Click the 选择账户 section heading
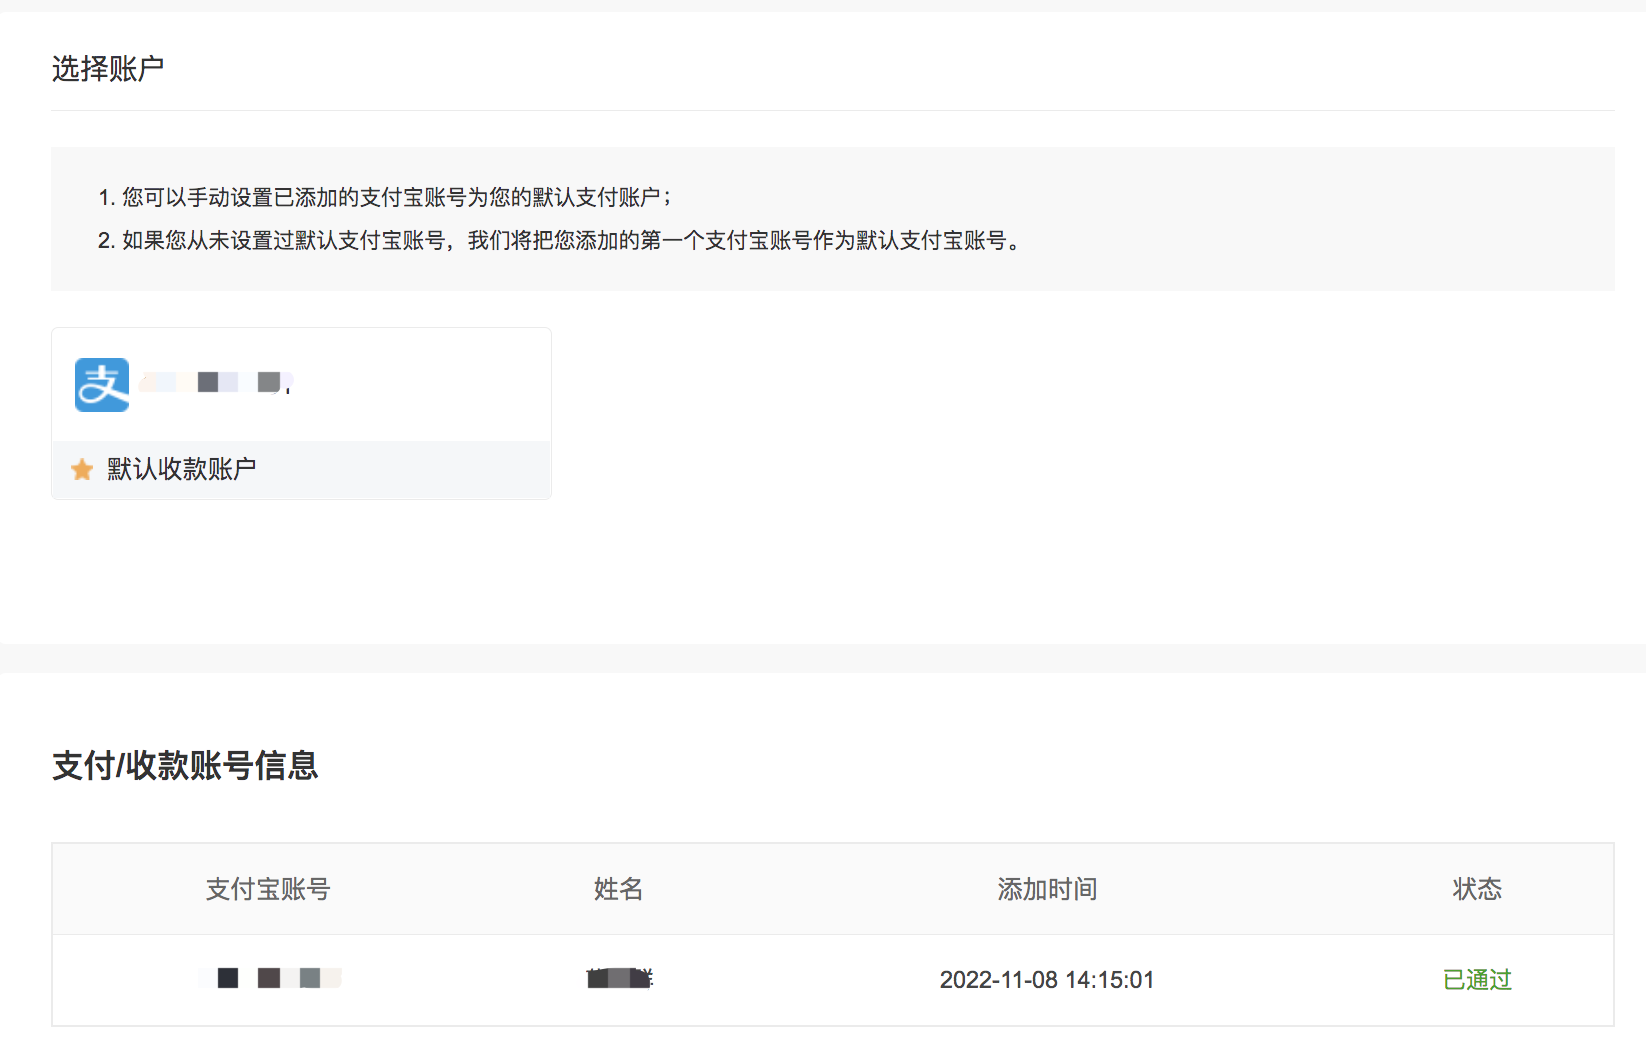Screen dimensions: 1646x1054 pyautogui.click(x=108, y=69)
